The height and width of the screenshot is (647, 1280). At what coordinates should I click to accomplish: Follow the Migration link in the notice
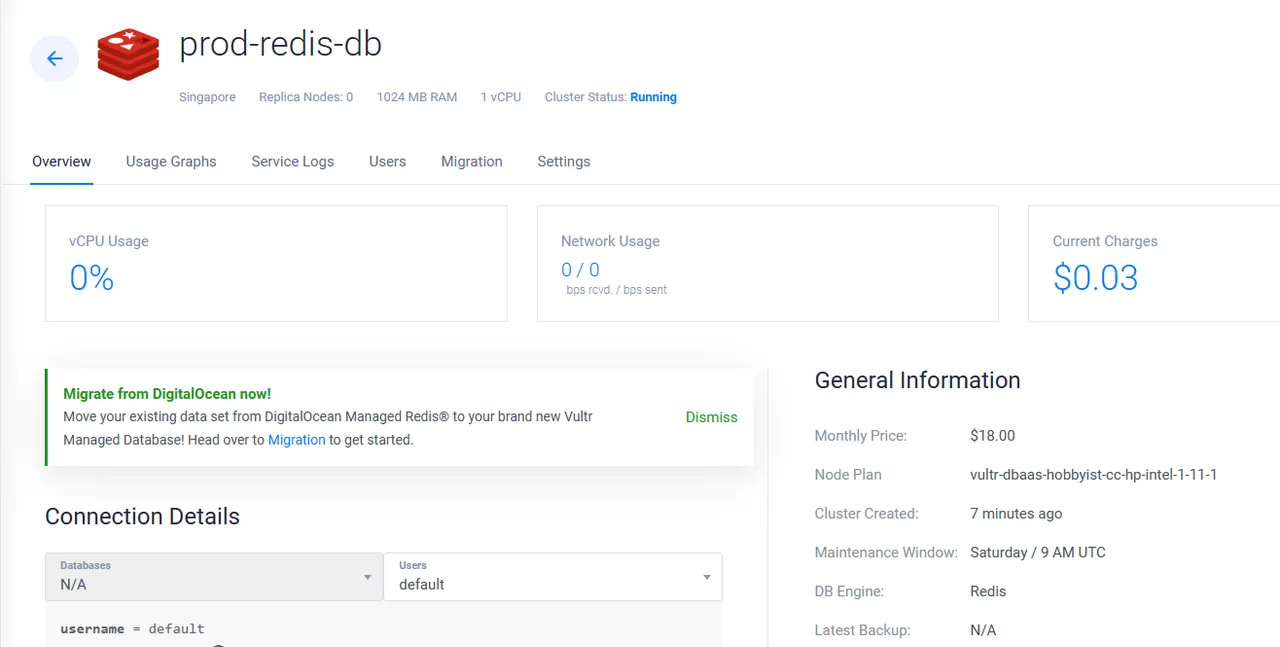tap(297, 439)
